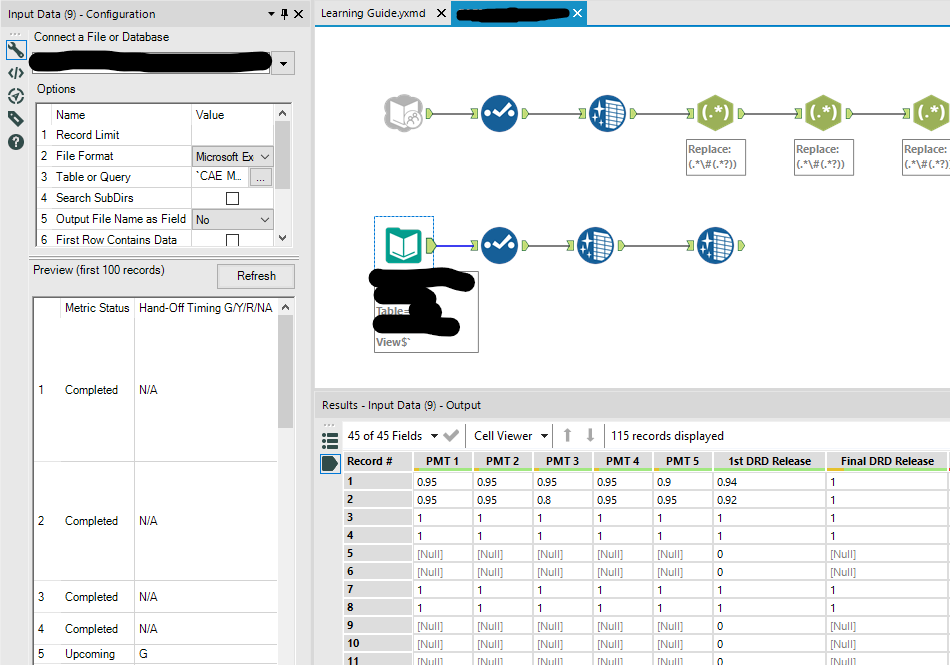
Task: Open the XML view via the code icon
Action: [x=15, y=72]
